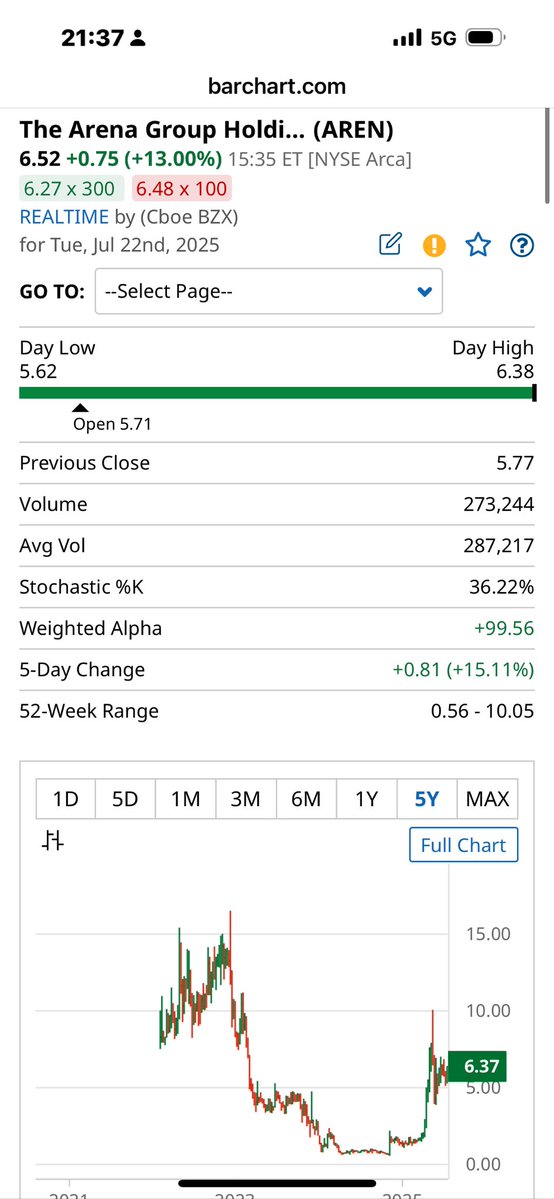Tap the price change +0.75 (+13.00%)
The image size is (554, 1199).
pos(144,159)
